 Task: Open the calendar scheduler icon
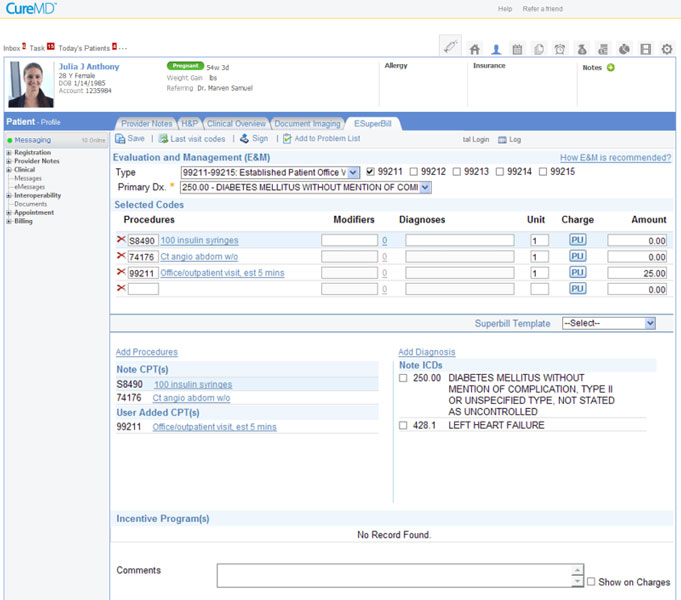pos(517,50)
